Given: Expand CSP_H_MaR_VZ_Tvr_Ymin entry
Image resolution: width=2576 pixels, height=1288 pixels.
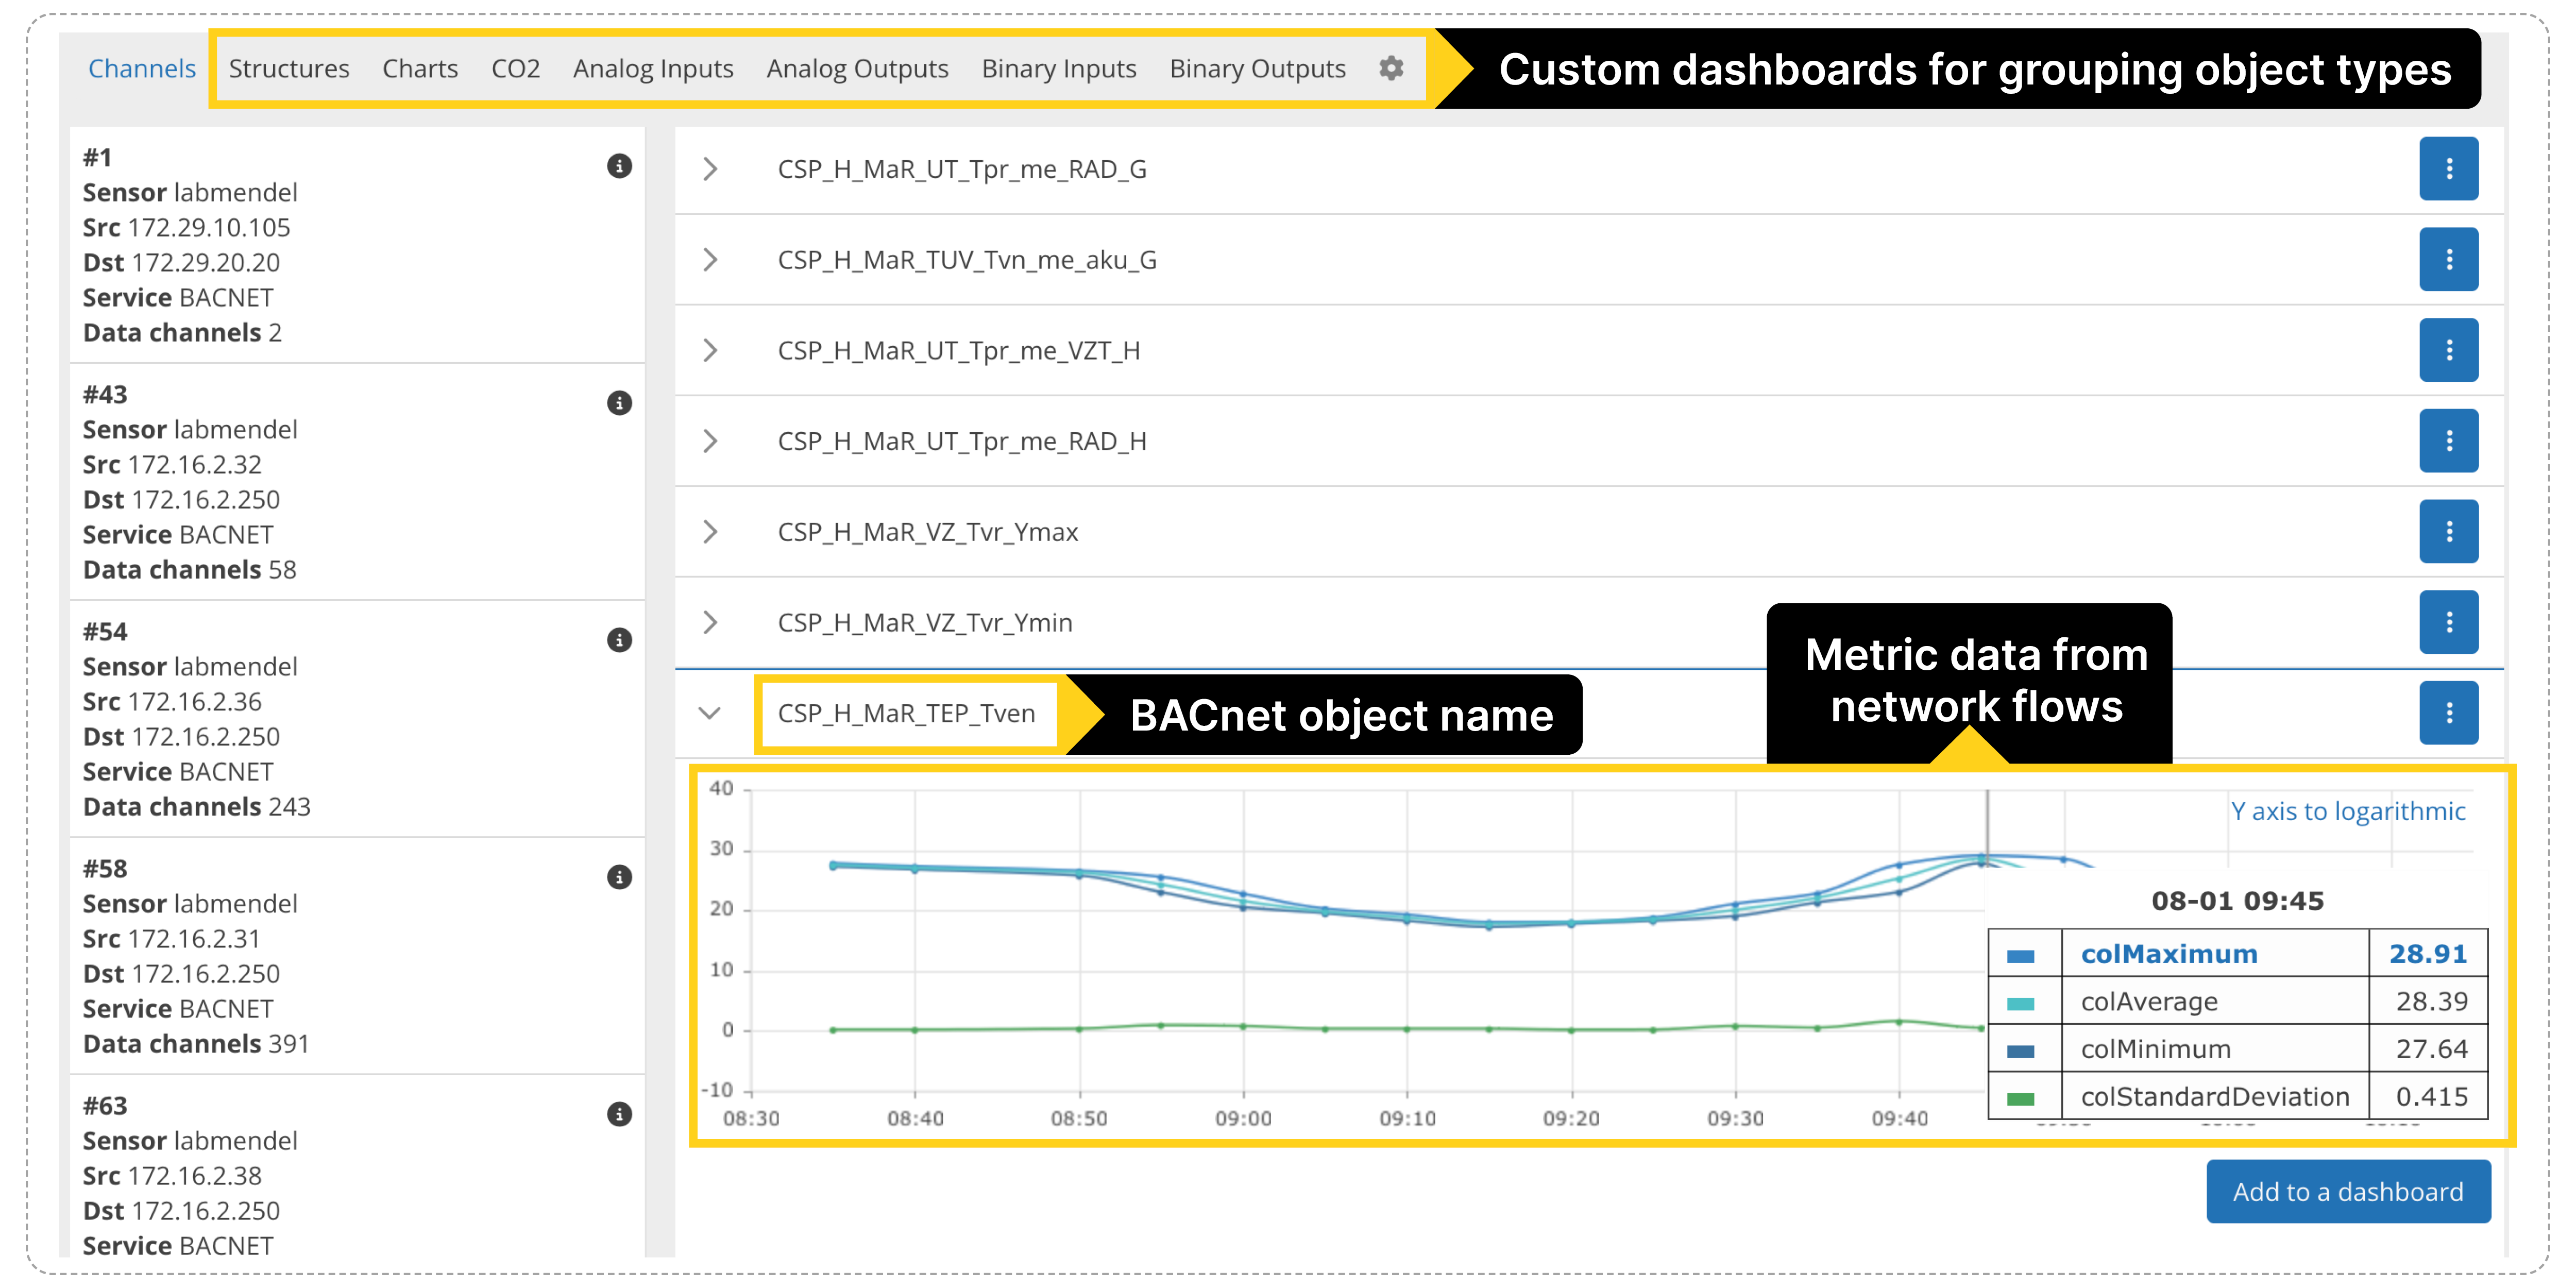Looking at the screenshot, I should (710, 622).
